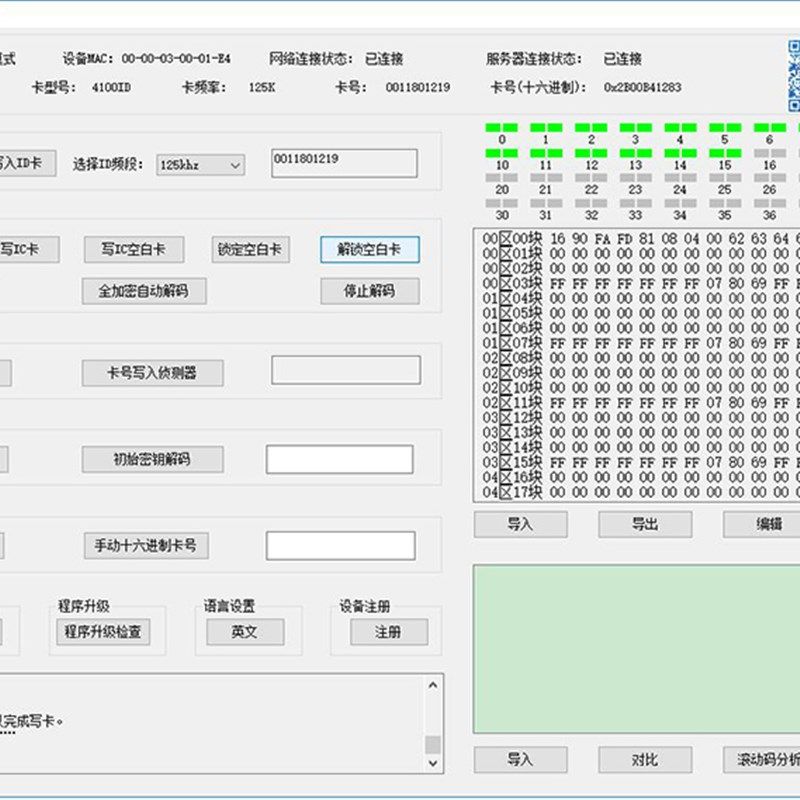Switch language with the 英文 button

(245, 632)
